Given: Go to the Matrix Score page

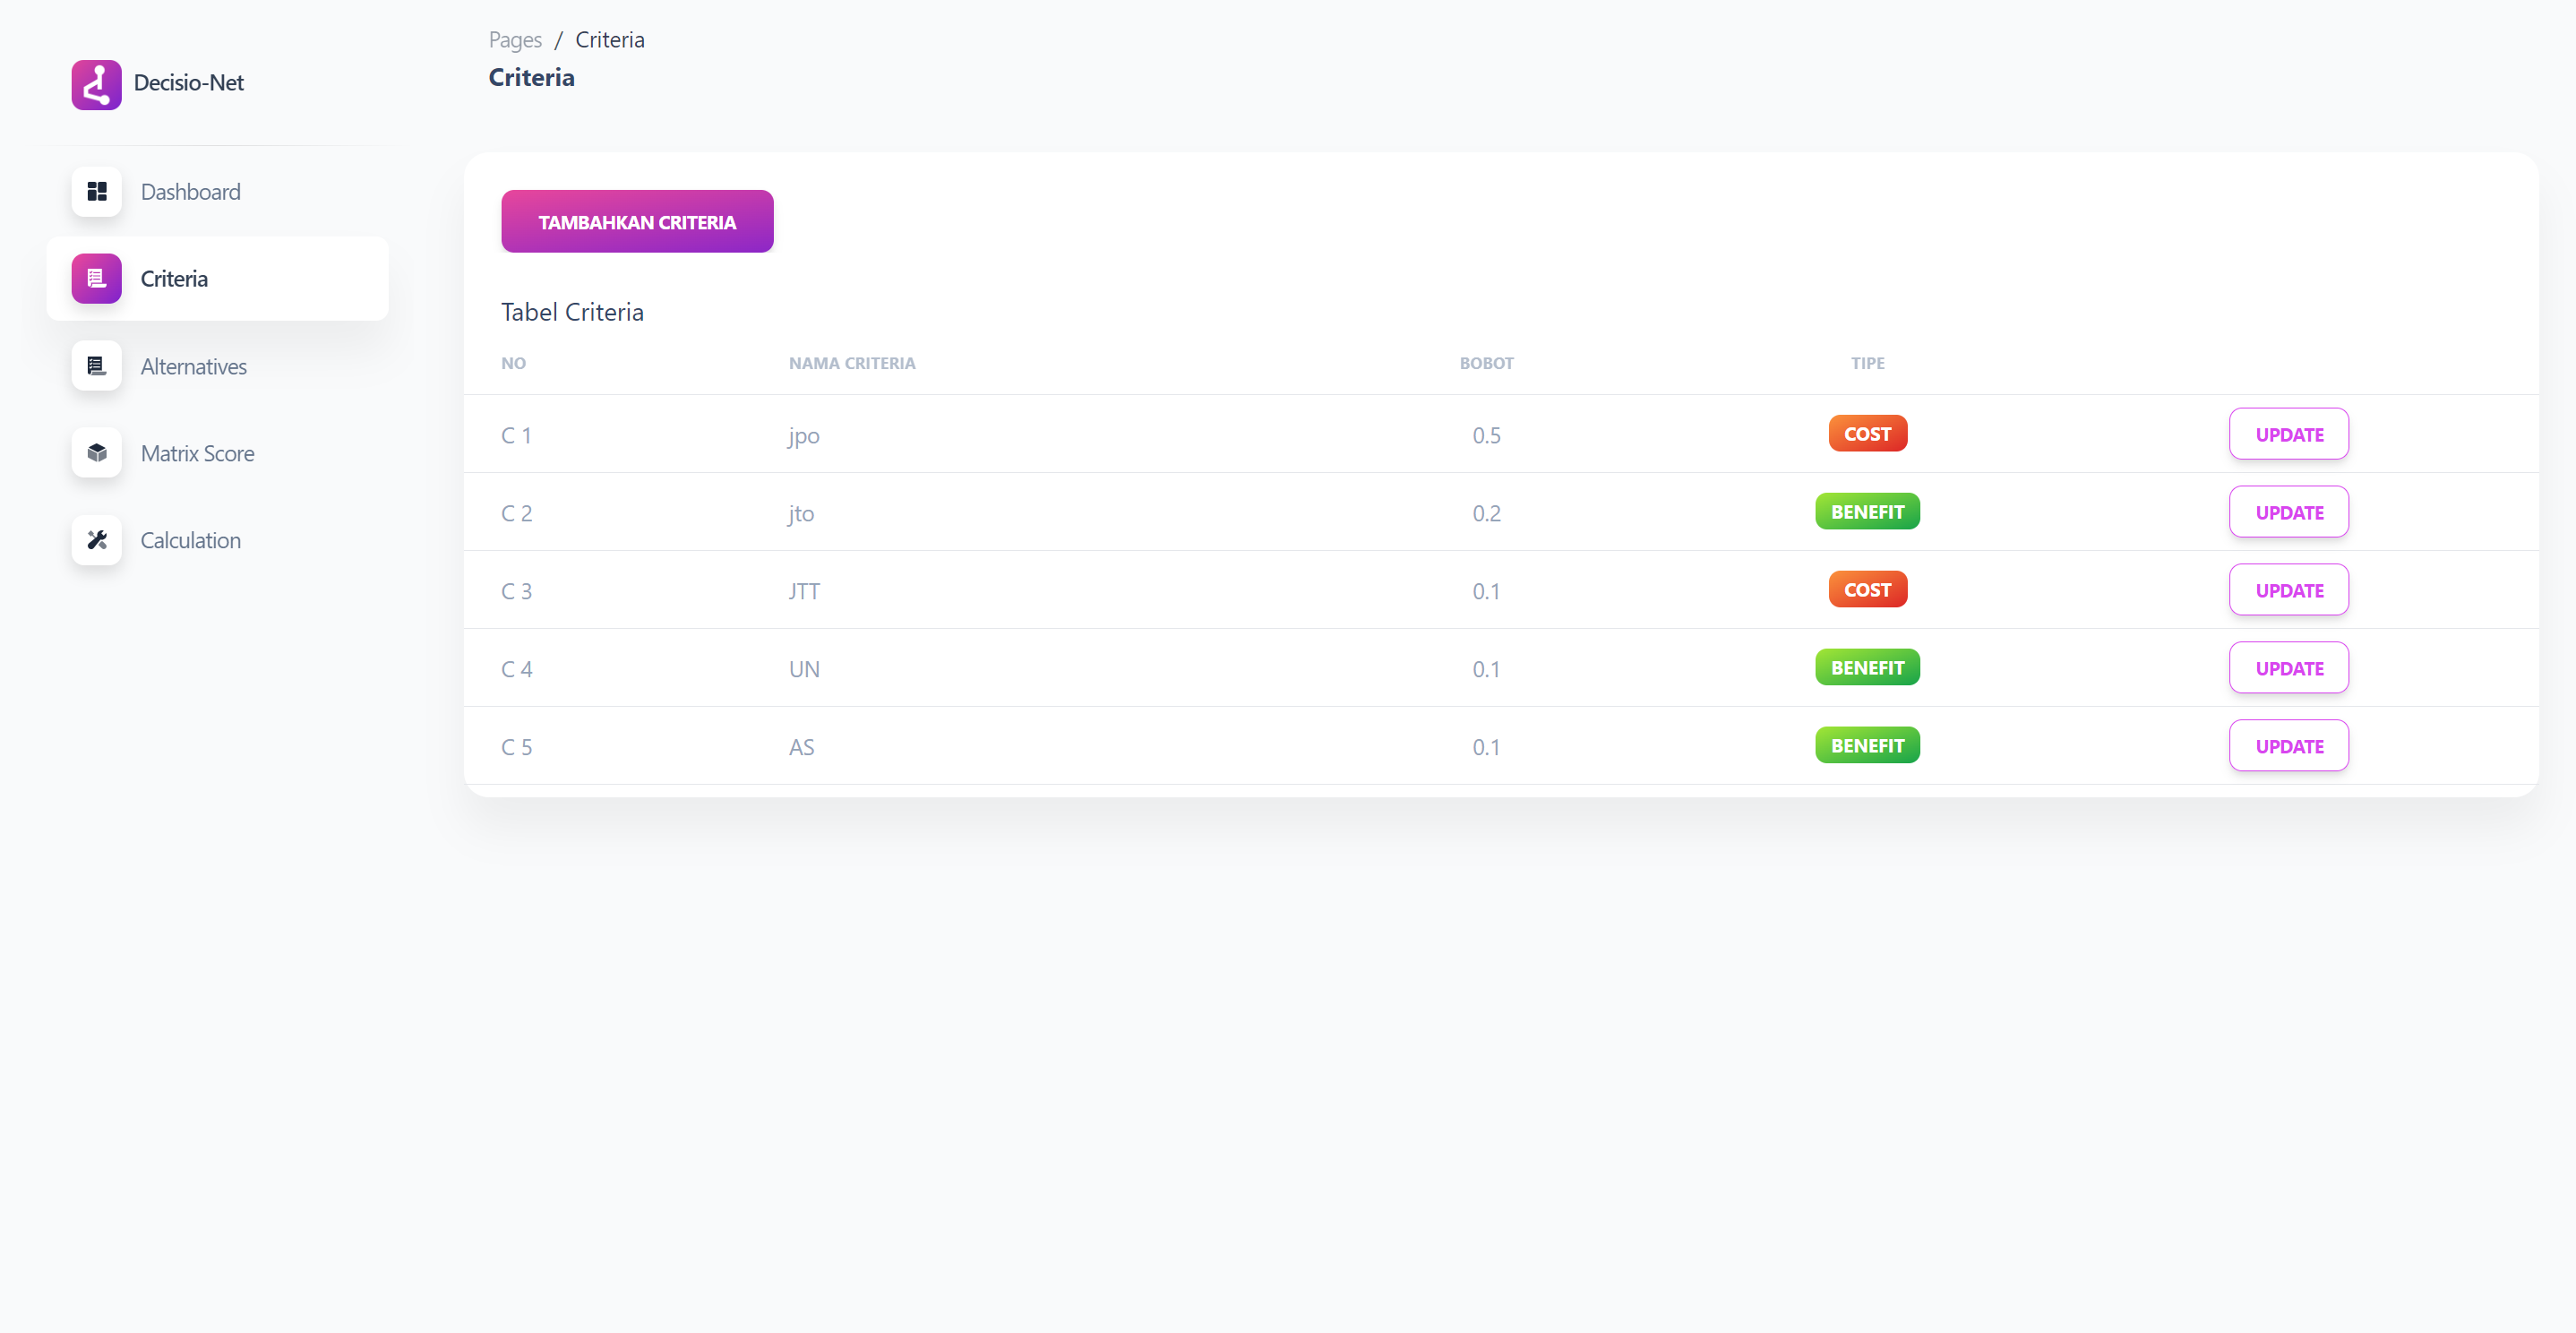Looking at the screenshot, I should 197,453.
